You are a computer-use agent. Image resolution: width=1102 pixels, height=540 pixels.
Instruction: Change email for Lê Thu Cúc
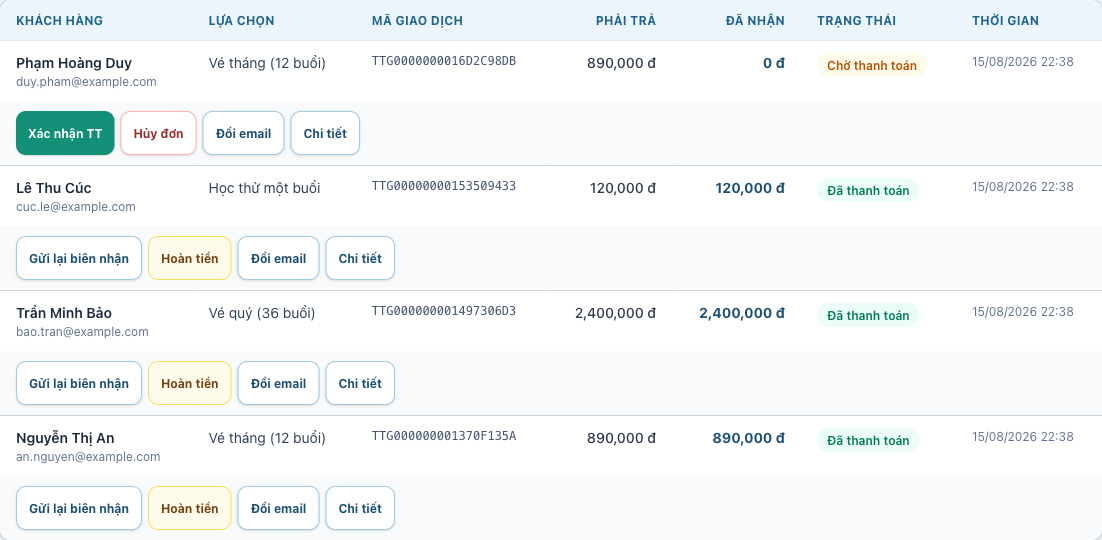278,258
